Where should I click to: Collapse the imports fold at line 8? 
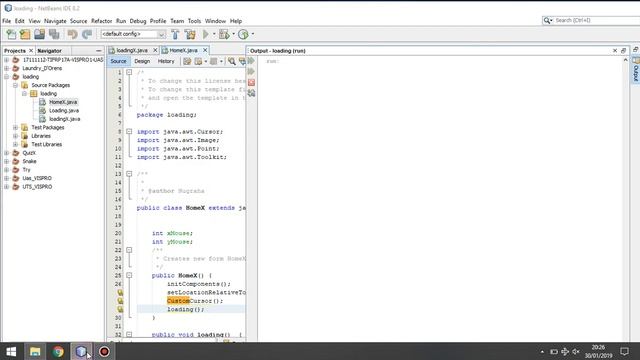pyautogui.click(x=129, y=131)
